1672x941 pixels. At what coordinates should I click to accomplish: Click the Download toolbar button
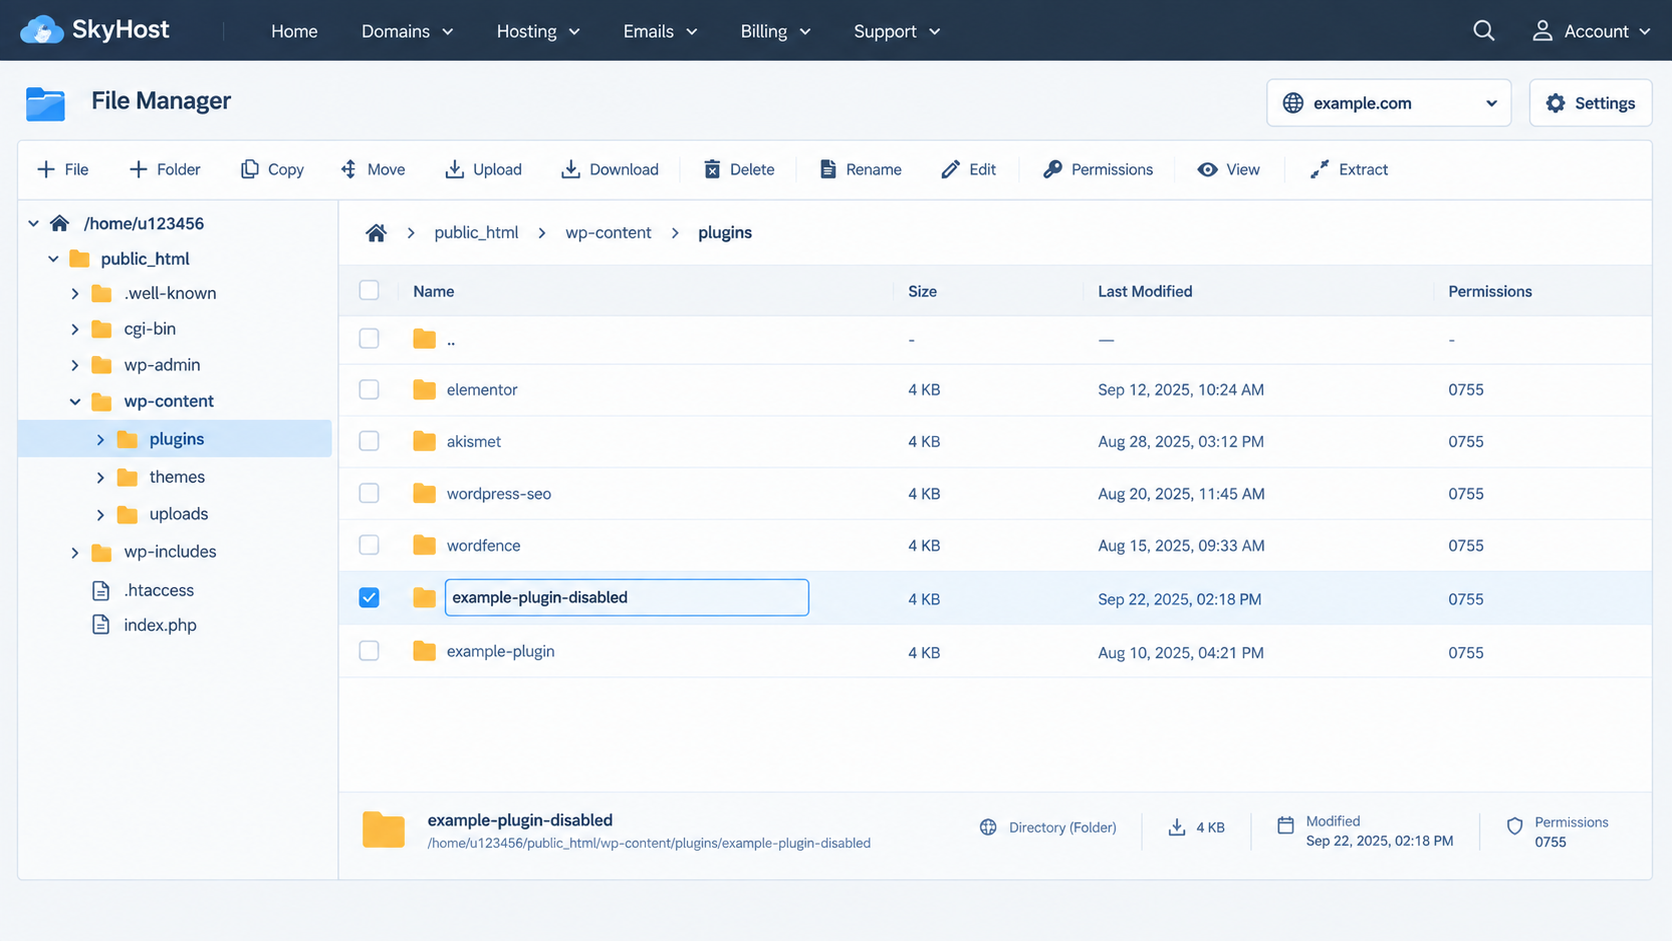pyautogui.click(x=610, y=169)
